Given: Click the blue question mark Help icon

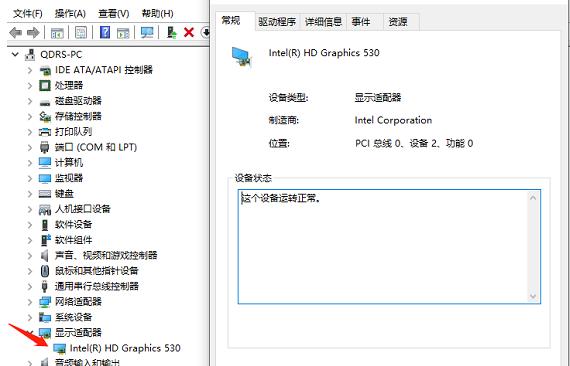Looking at the screenshot, I should tap(105, 33).
